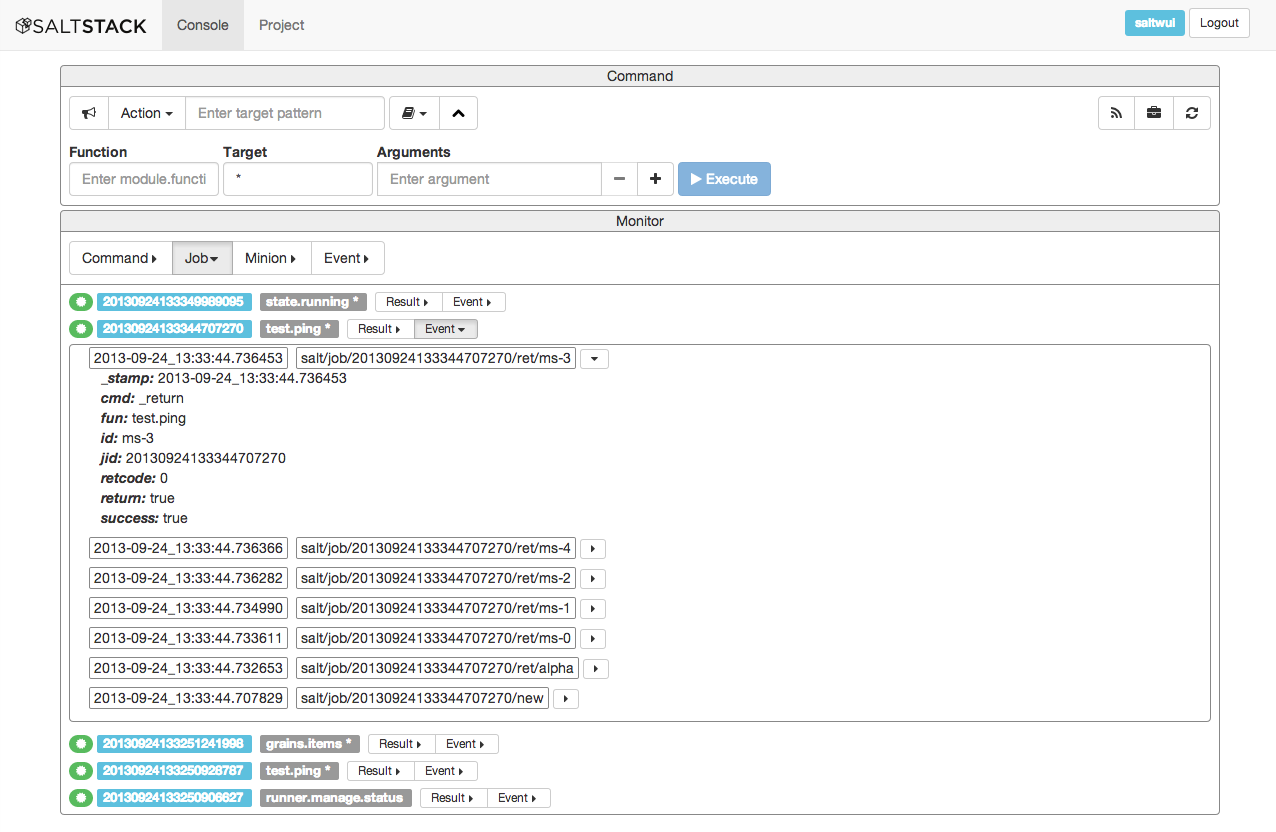Expand the salt/job event ending in ret/ms-4
Image resolution: width=1276 pixels, height=832 pixels.
click(593, 548)
